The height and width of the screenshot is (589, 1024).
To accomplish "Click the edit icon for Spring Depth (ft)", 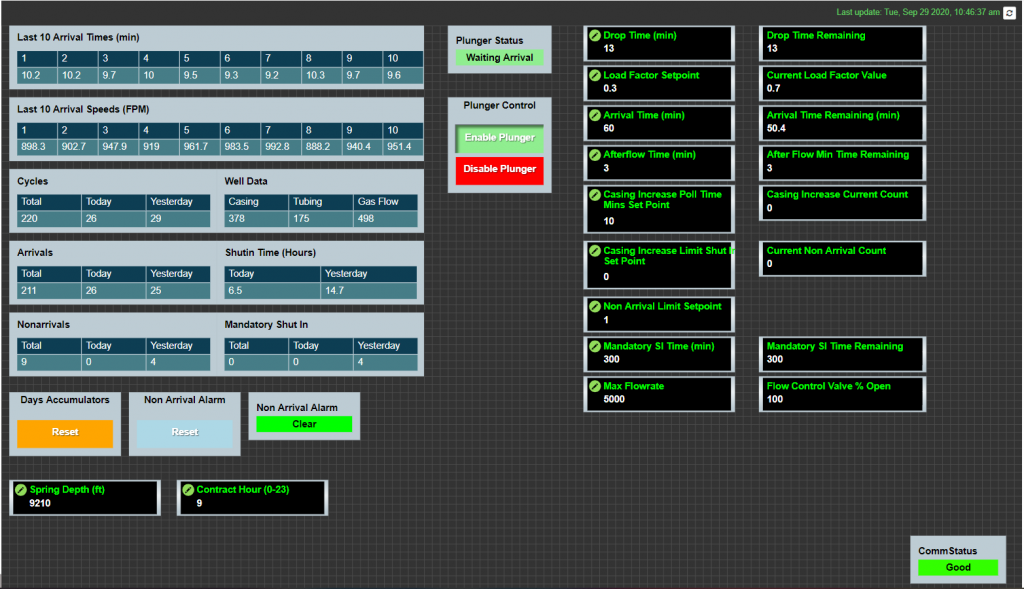I will 21,490.
